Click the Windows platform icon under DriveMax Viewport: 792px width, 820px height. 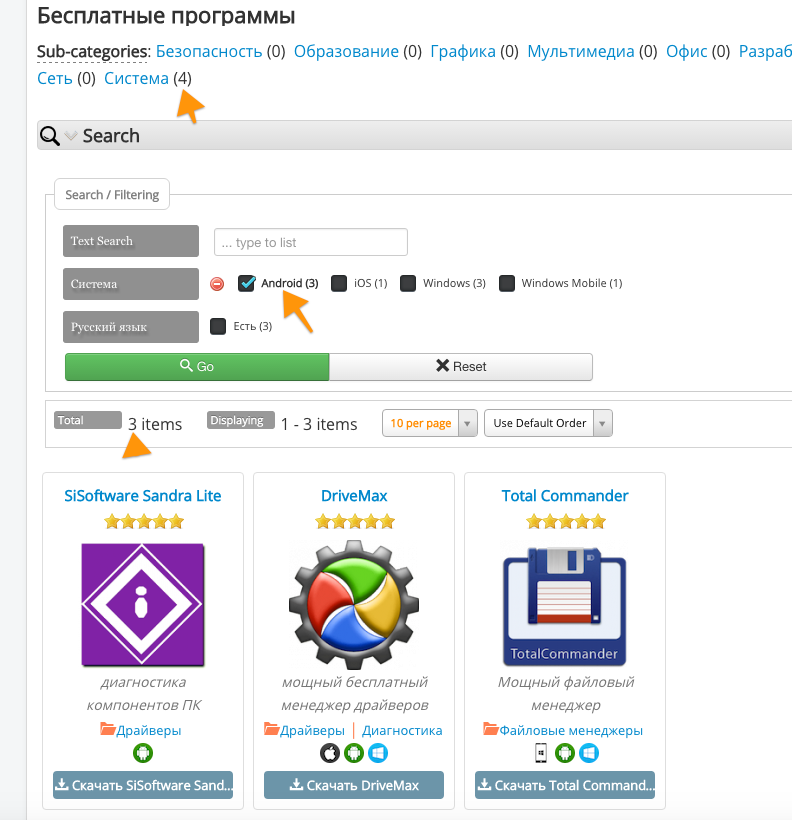tap(378, 753)
